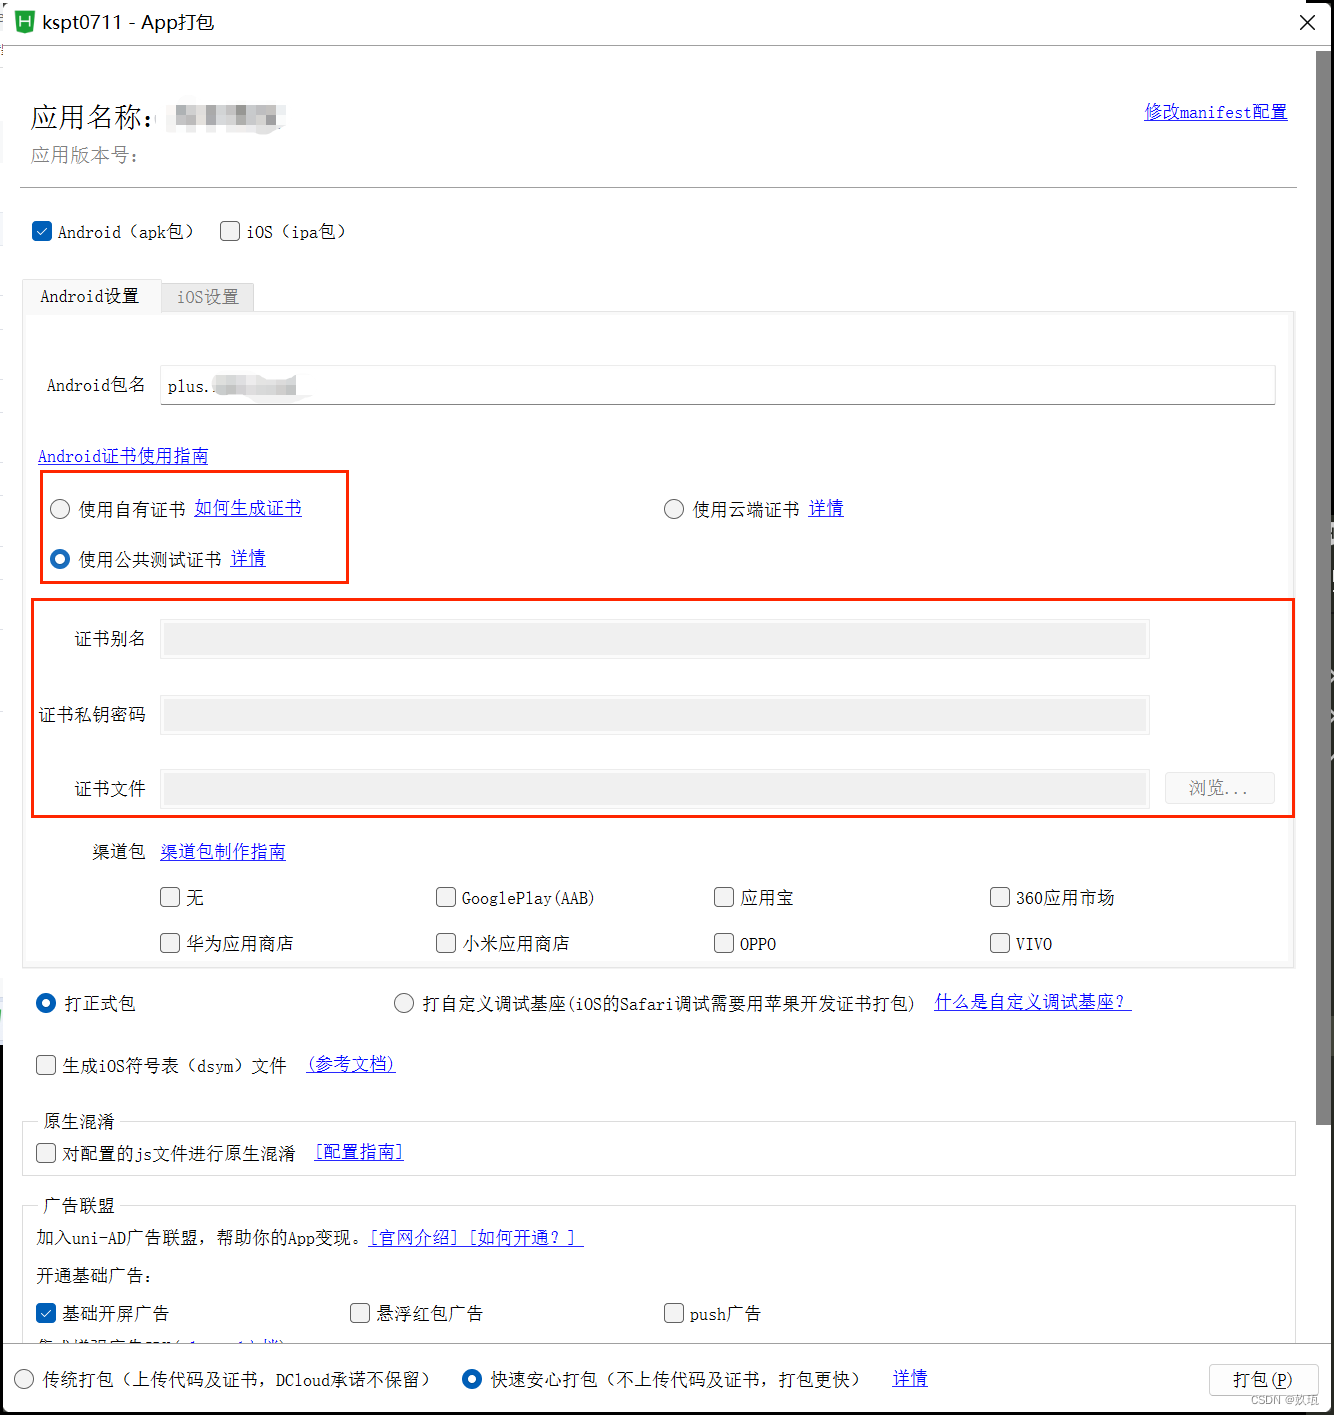Click the 证书私钥密码 input field

(655, 715)
